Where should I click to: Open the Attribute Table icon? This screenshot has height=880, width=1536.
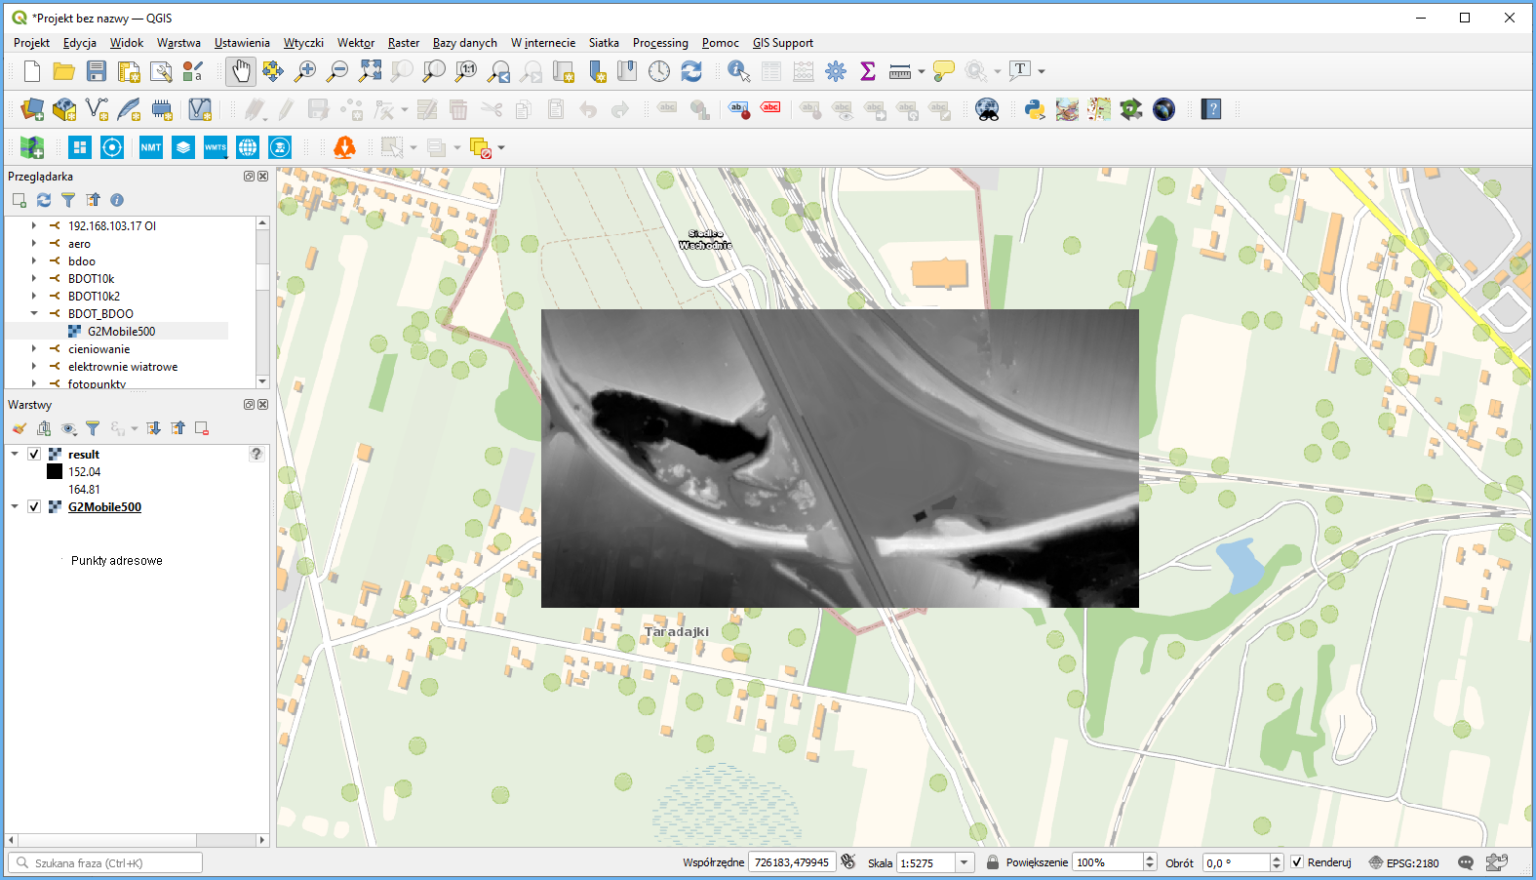click(x=772, y=71)
